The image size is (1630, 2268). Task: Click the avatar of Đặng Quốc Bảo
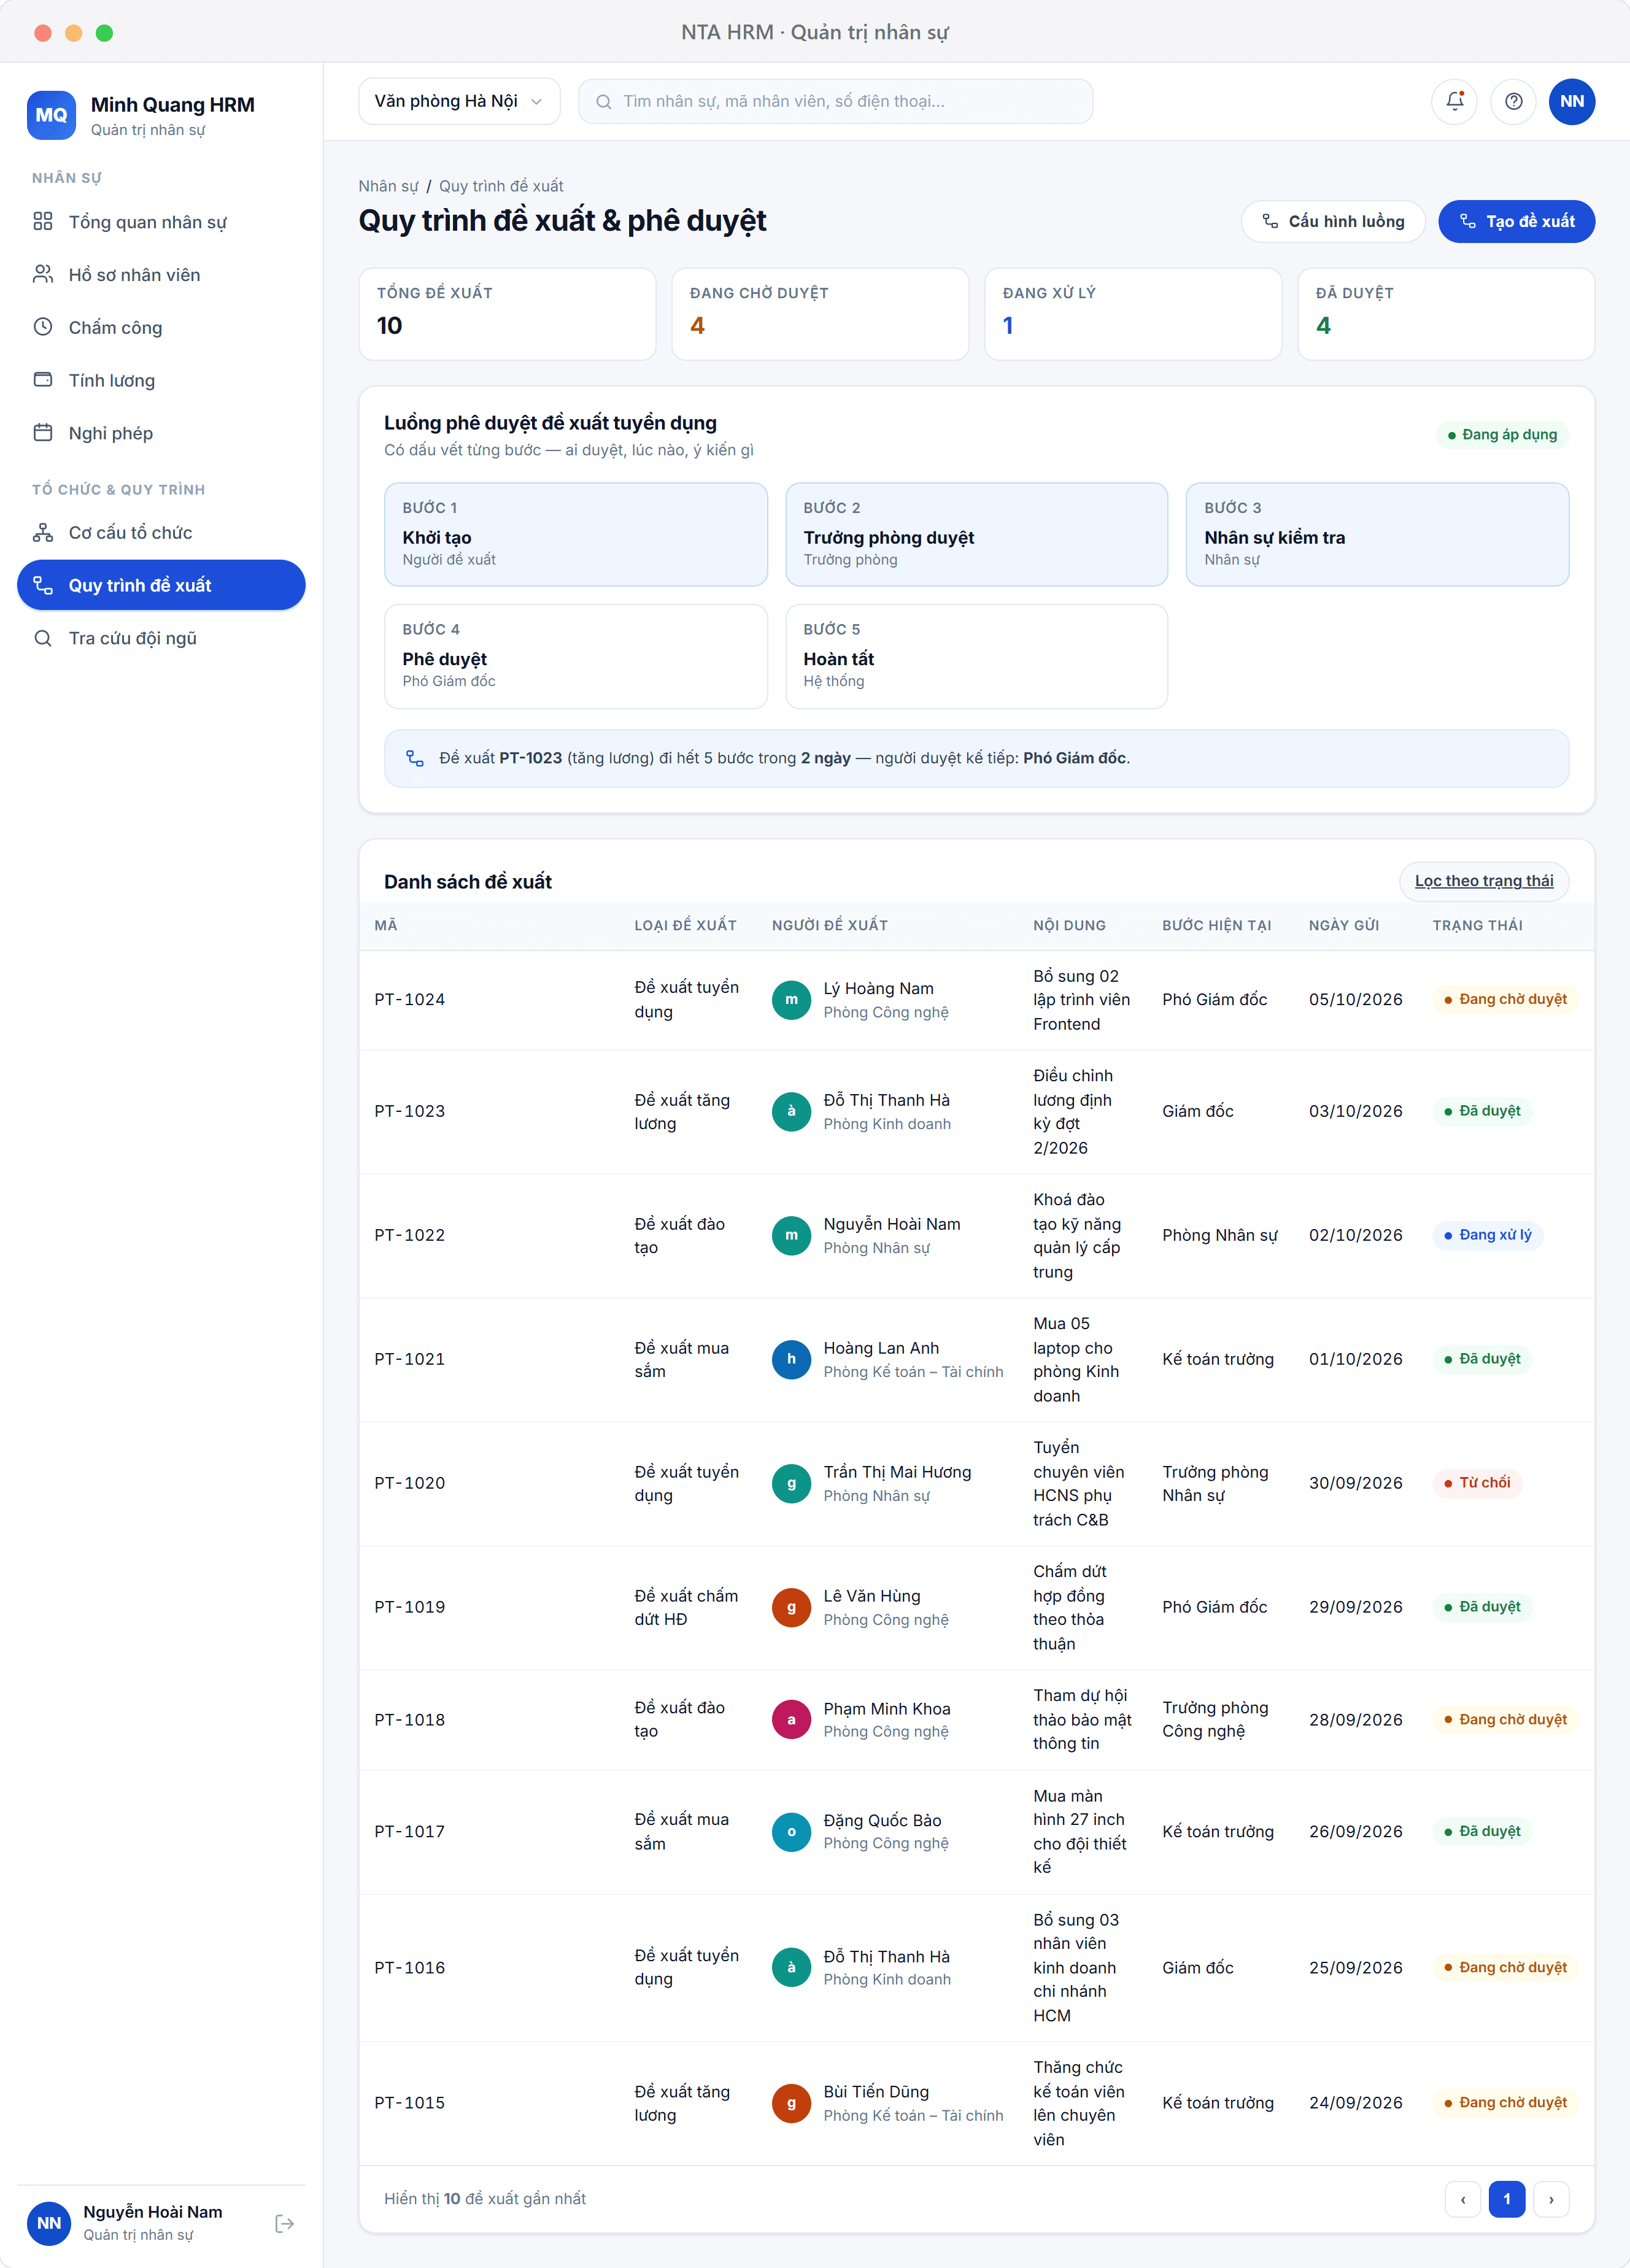coord(791,1831)
